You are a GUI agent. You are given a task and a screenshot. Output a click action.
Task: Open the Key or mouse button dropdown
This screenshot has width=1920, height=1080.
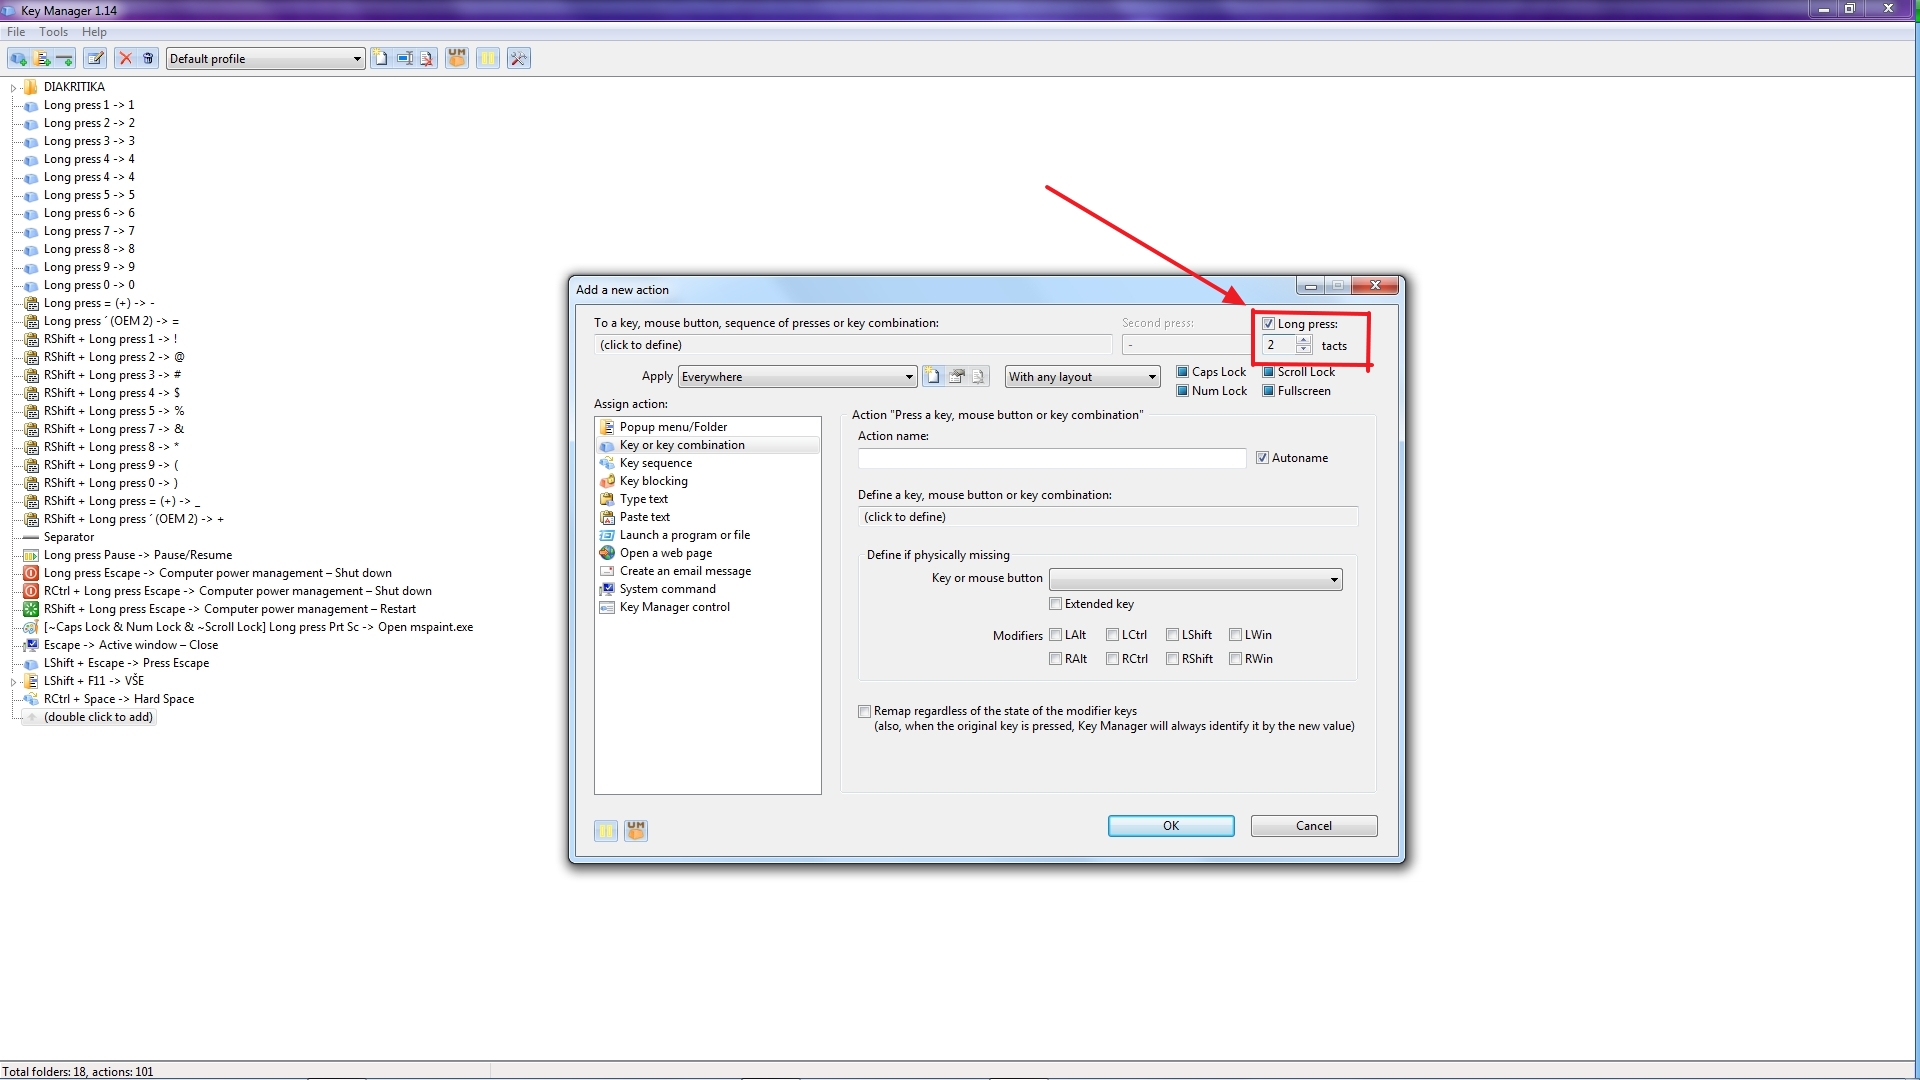pyautogui.click(x=1195, y=580)
